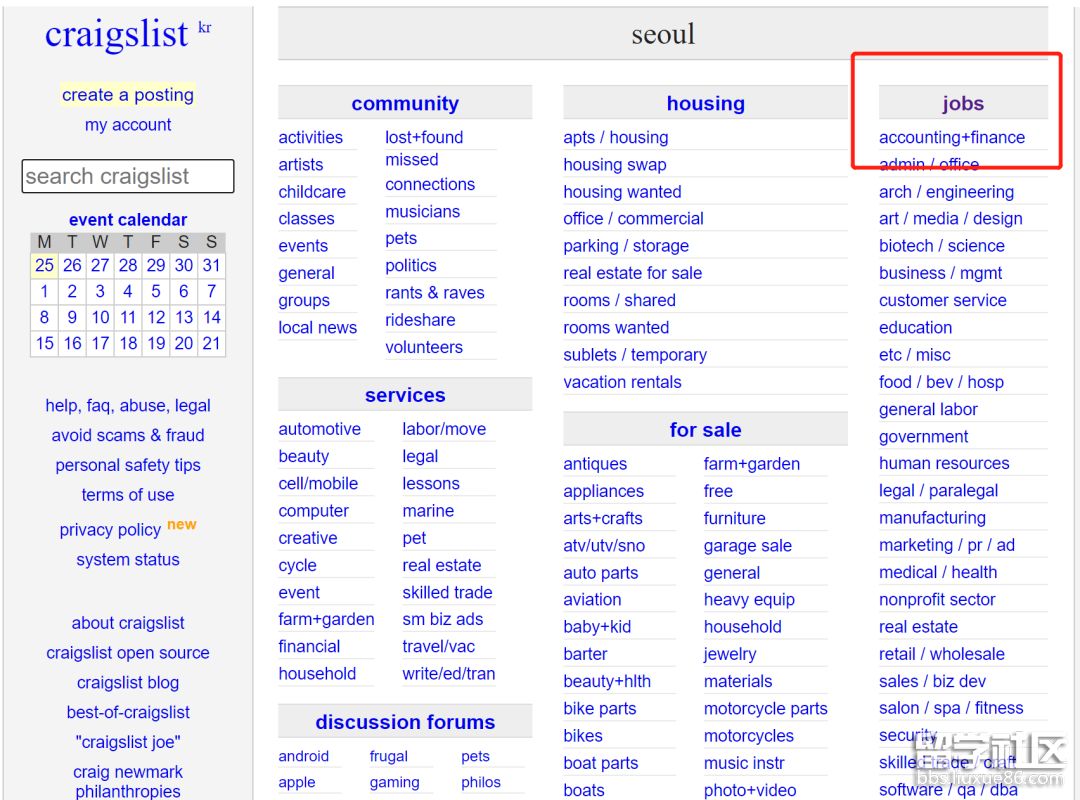Browse apts / housing listings
Viewport: 1080px width, 800px height.
click(616, 137)
